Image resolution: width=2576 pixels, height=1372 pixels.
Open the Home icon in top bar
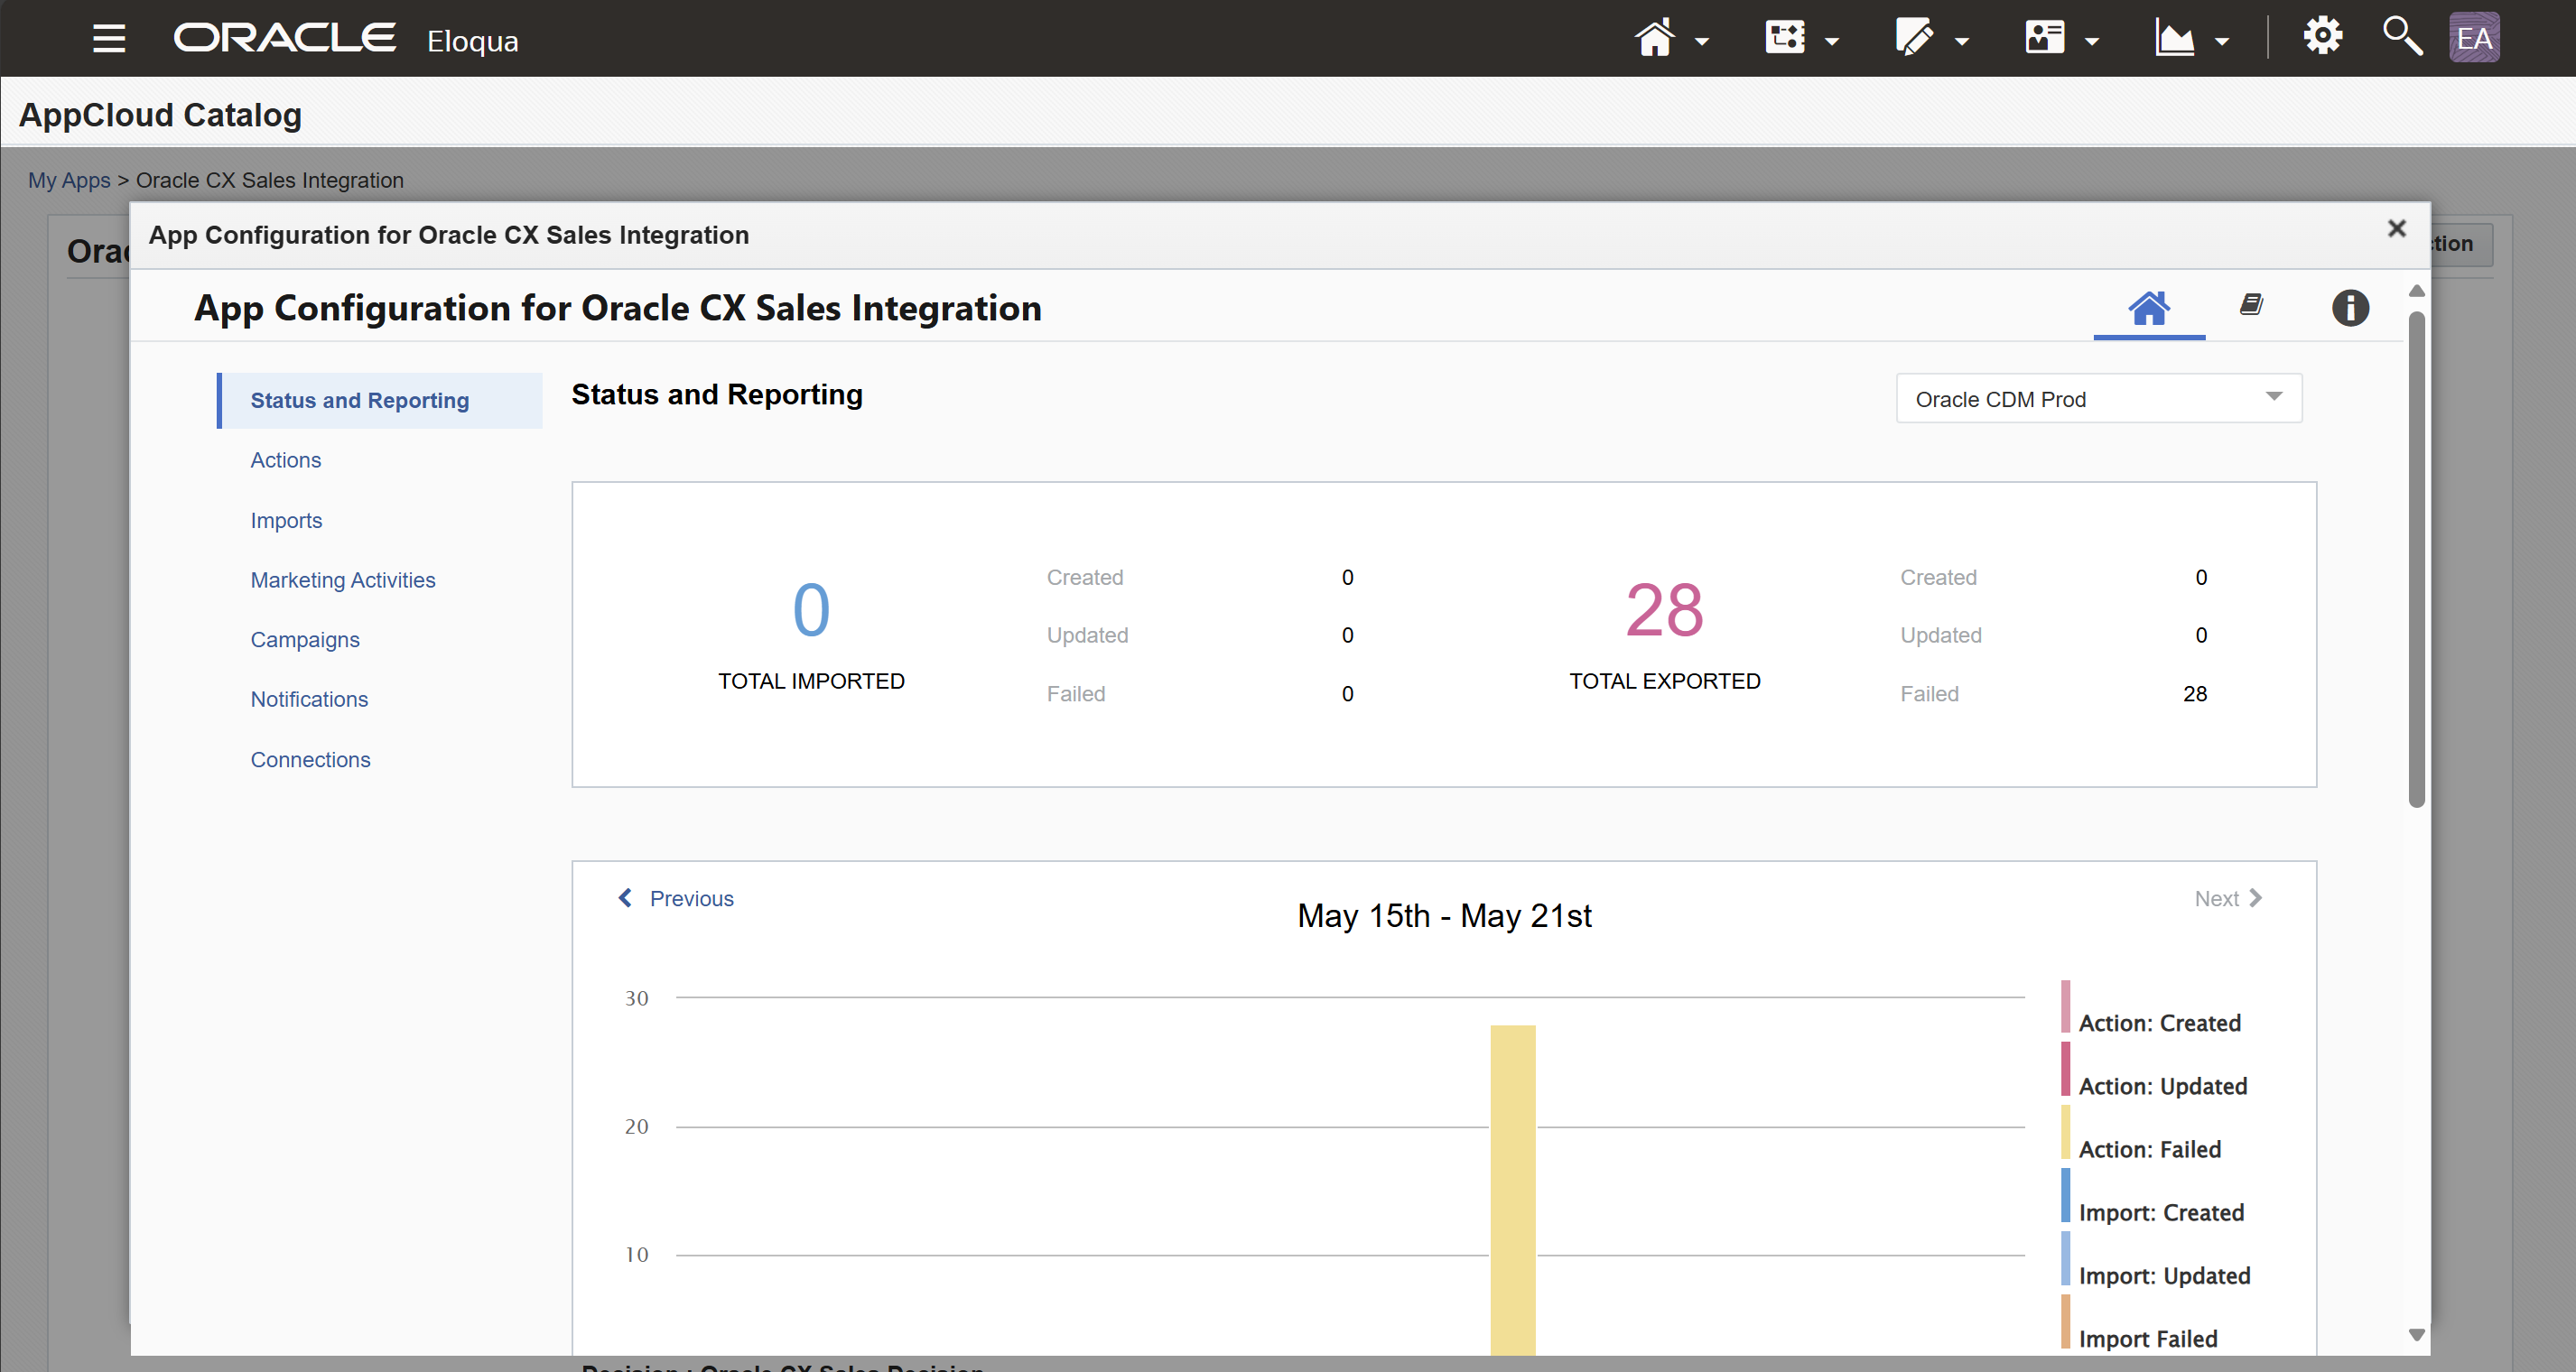coord(1654,38)
